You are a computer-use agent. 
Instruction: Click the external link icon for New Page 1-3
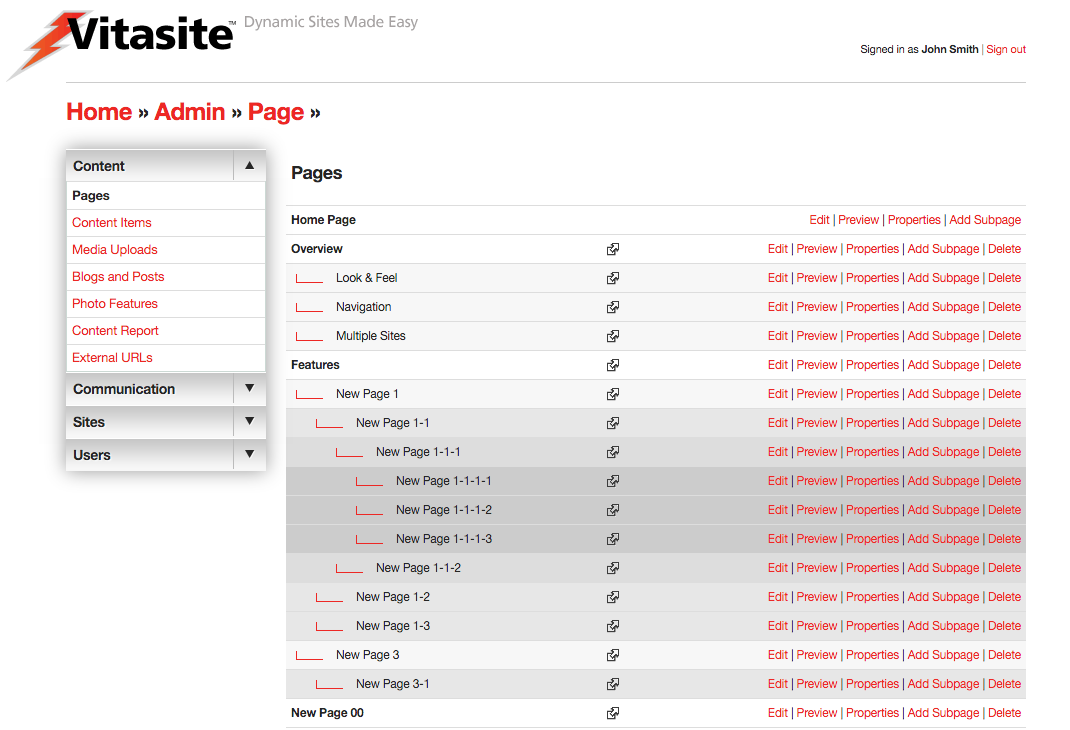point(613,626)
